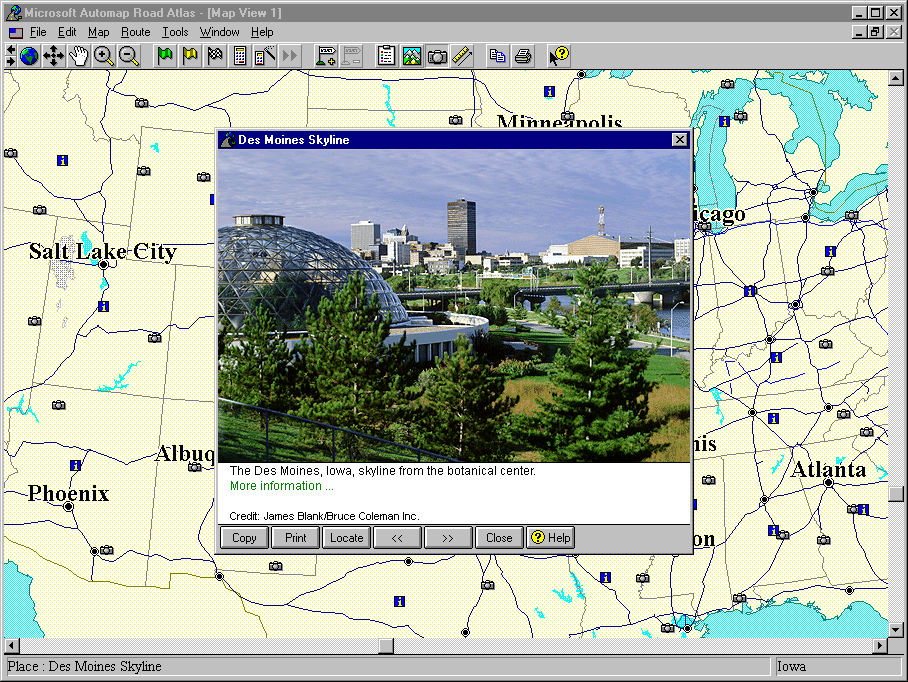Click the Atlanta map label
The width and height of the screenshot is (908, 682).
click(x=829, y=470)
